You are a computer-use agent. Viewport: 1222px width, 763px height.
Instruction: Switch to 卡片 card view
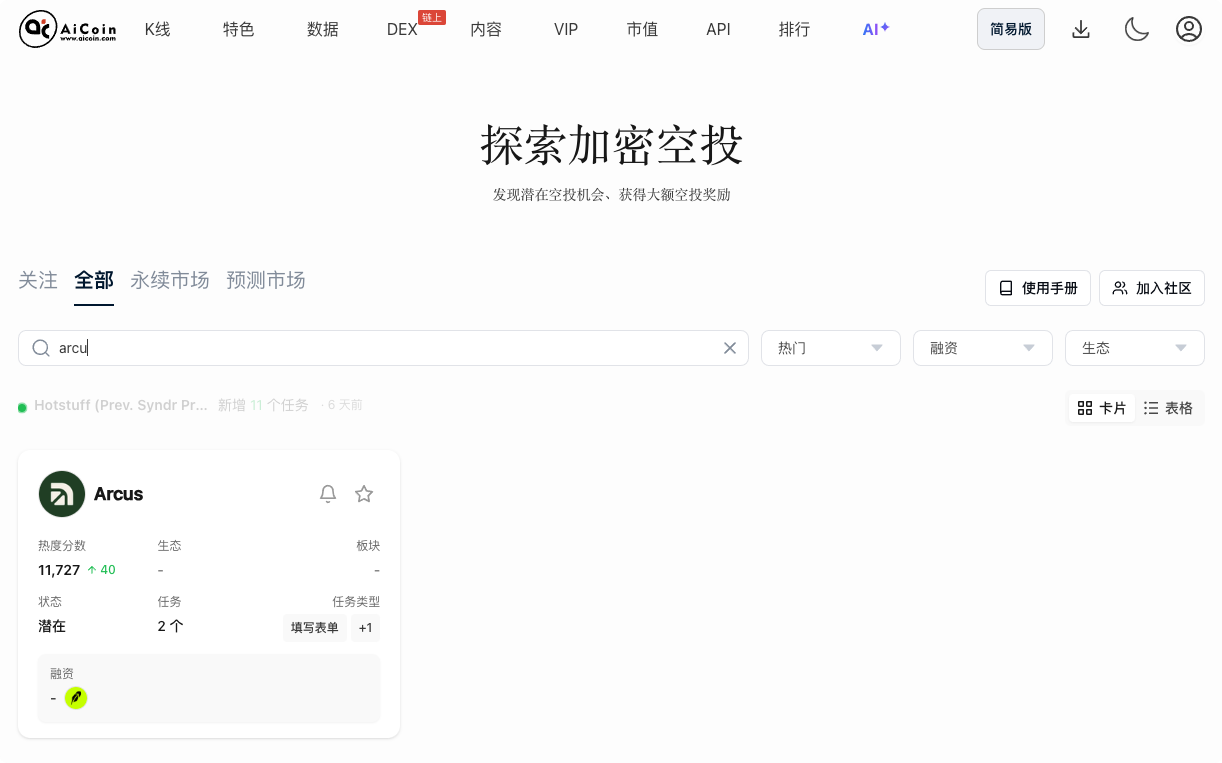tap(1102, 408)
